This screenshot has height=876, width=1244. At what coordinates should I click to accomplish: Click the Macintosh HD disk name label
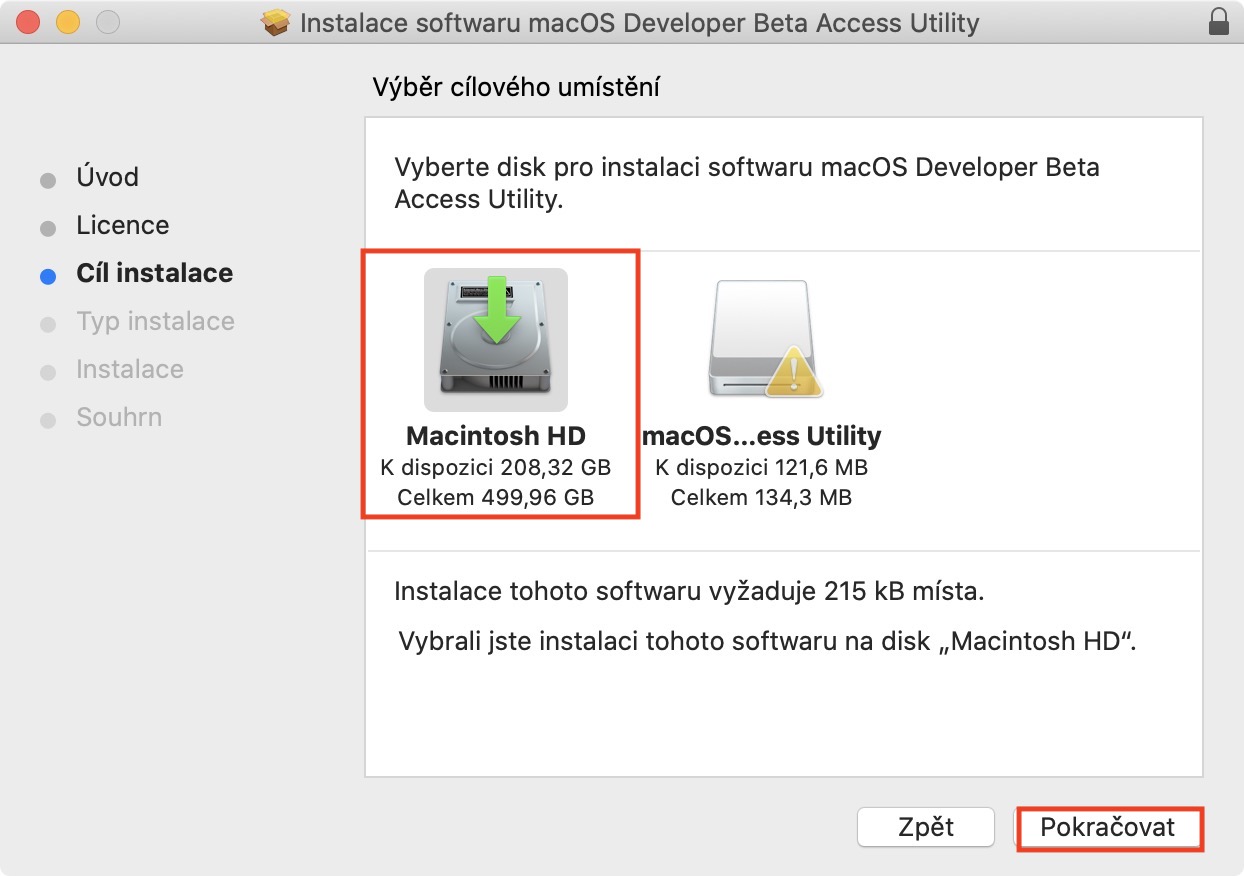(x=496, y=437)
